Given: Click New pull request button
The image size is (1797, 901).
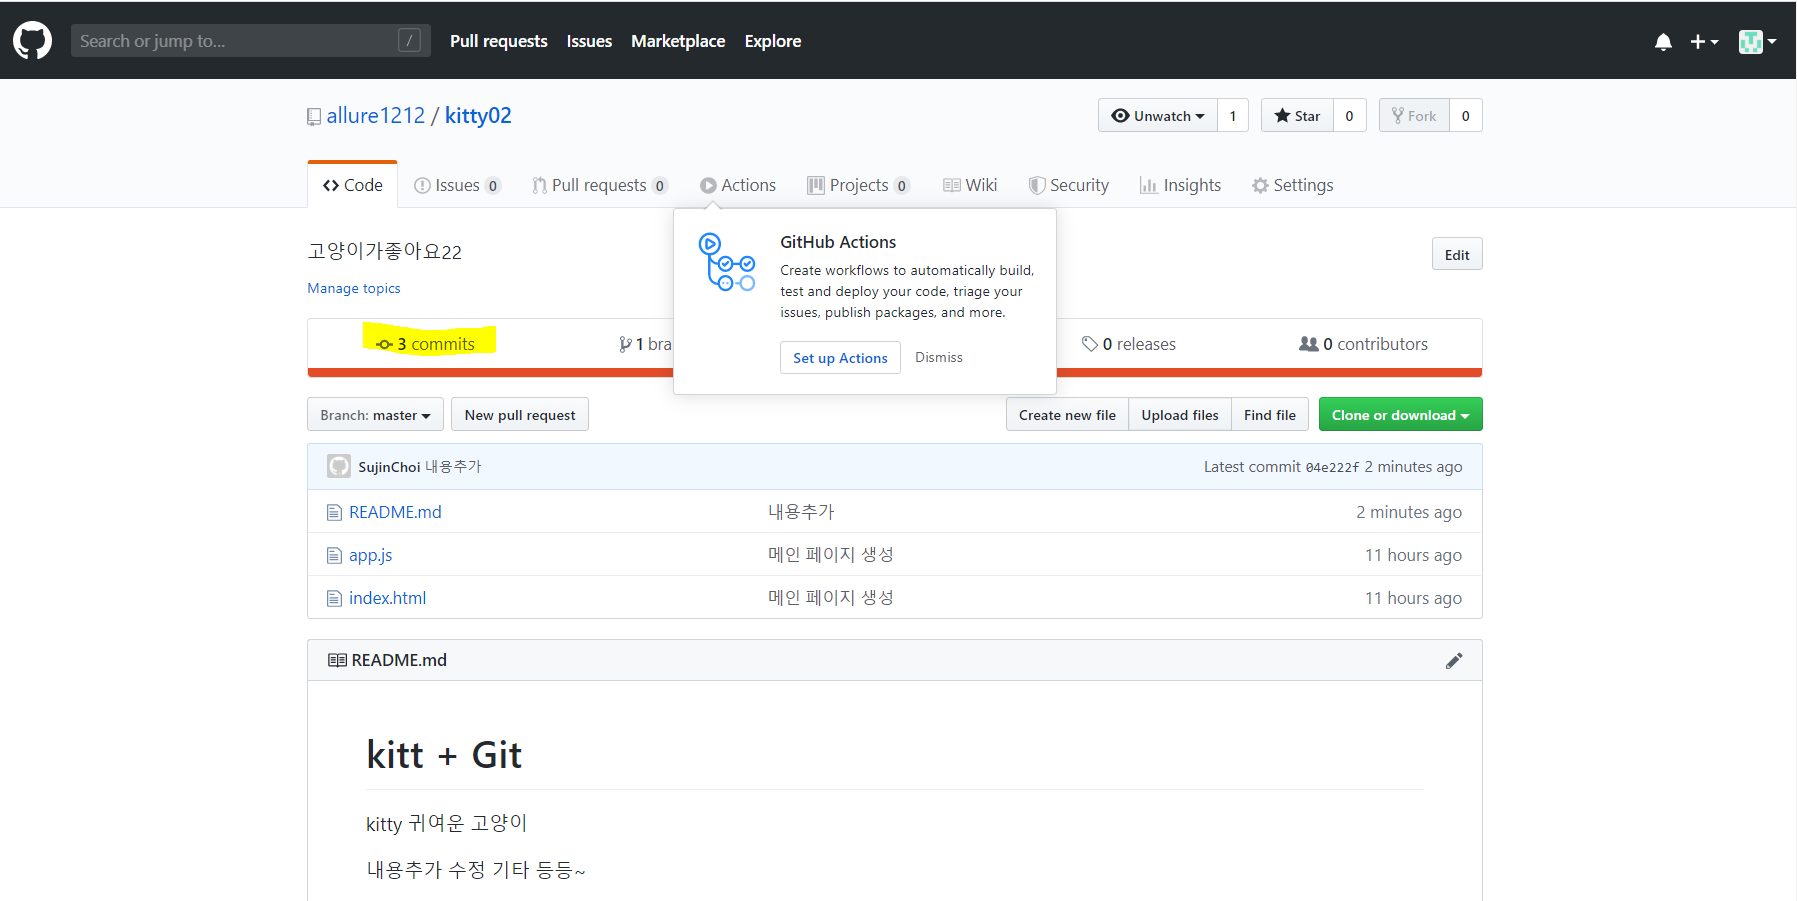Looking at the screenshot, I should (520, 415).
